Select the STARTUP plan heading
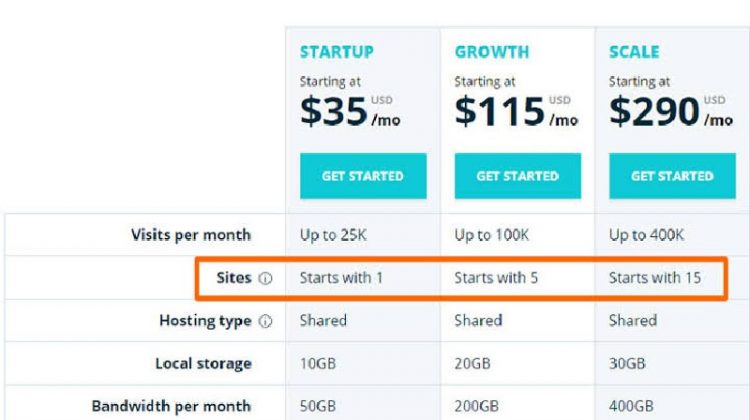This screenshot has height=420, width=750. click(x=337, y=52)
